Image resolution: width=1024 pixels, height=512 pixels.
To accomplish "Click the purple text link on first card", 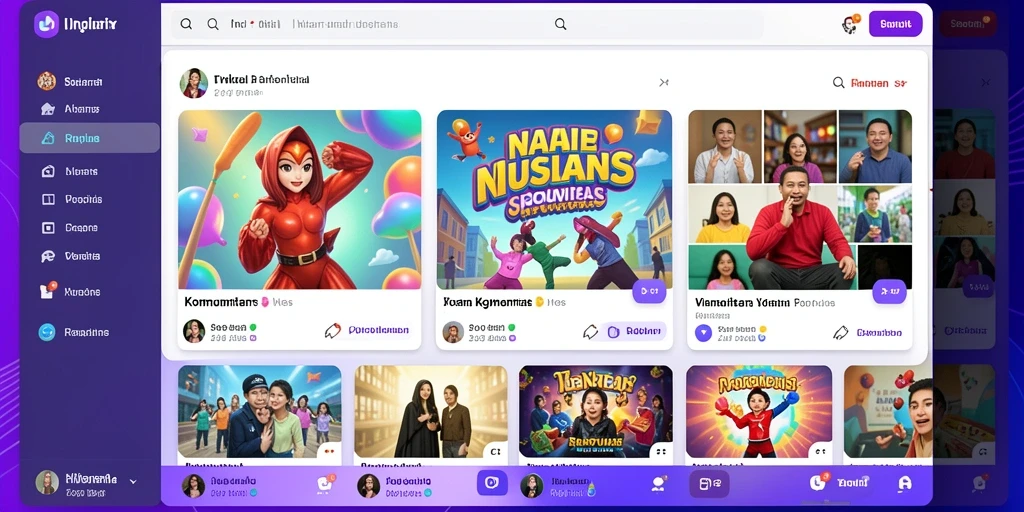I will [379, 330].
